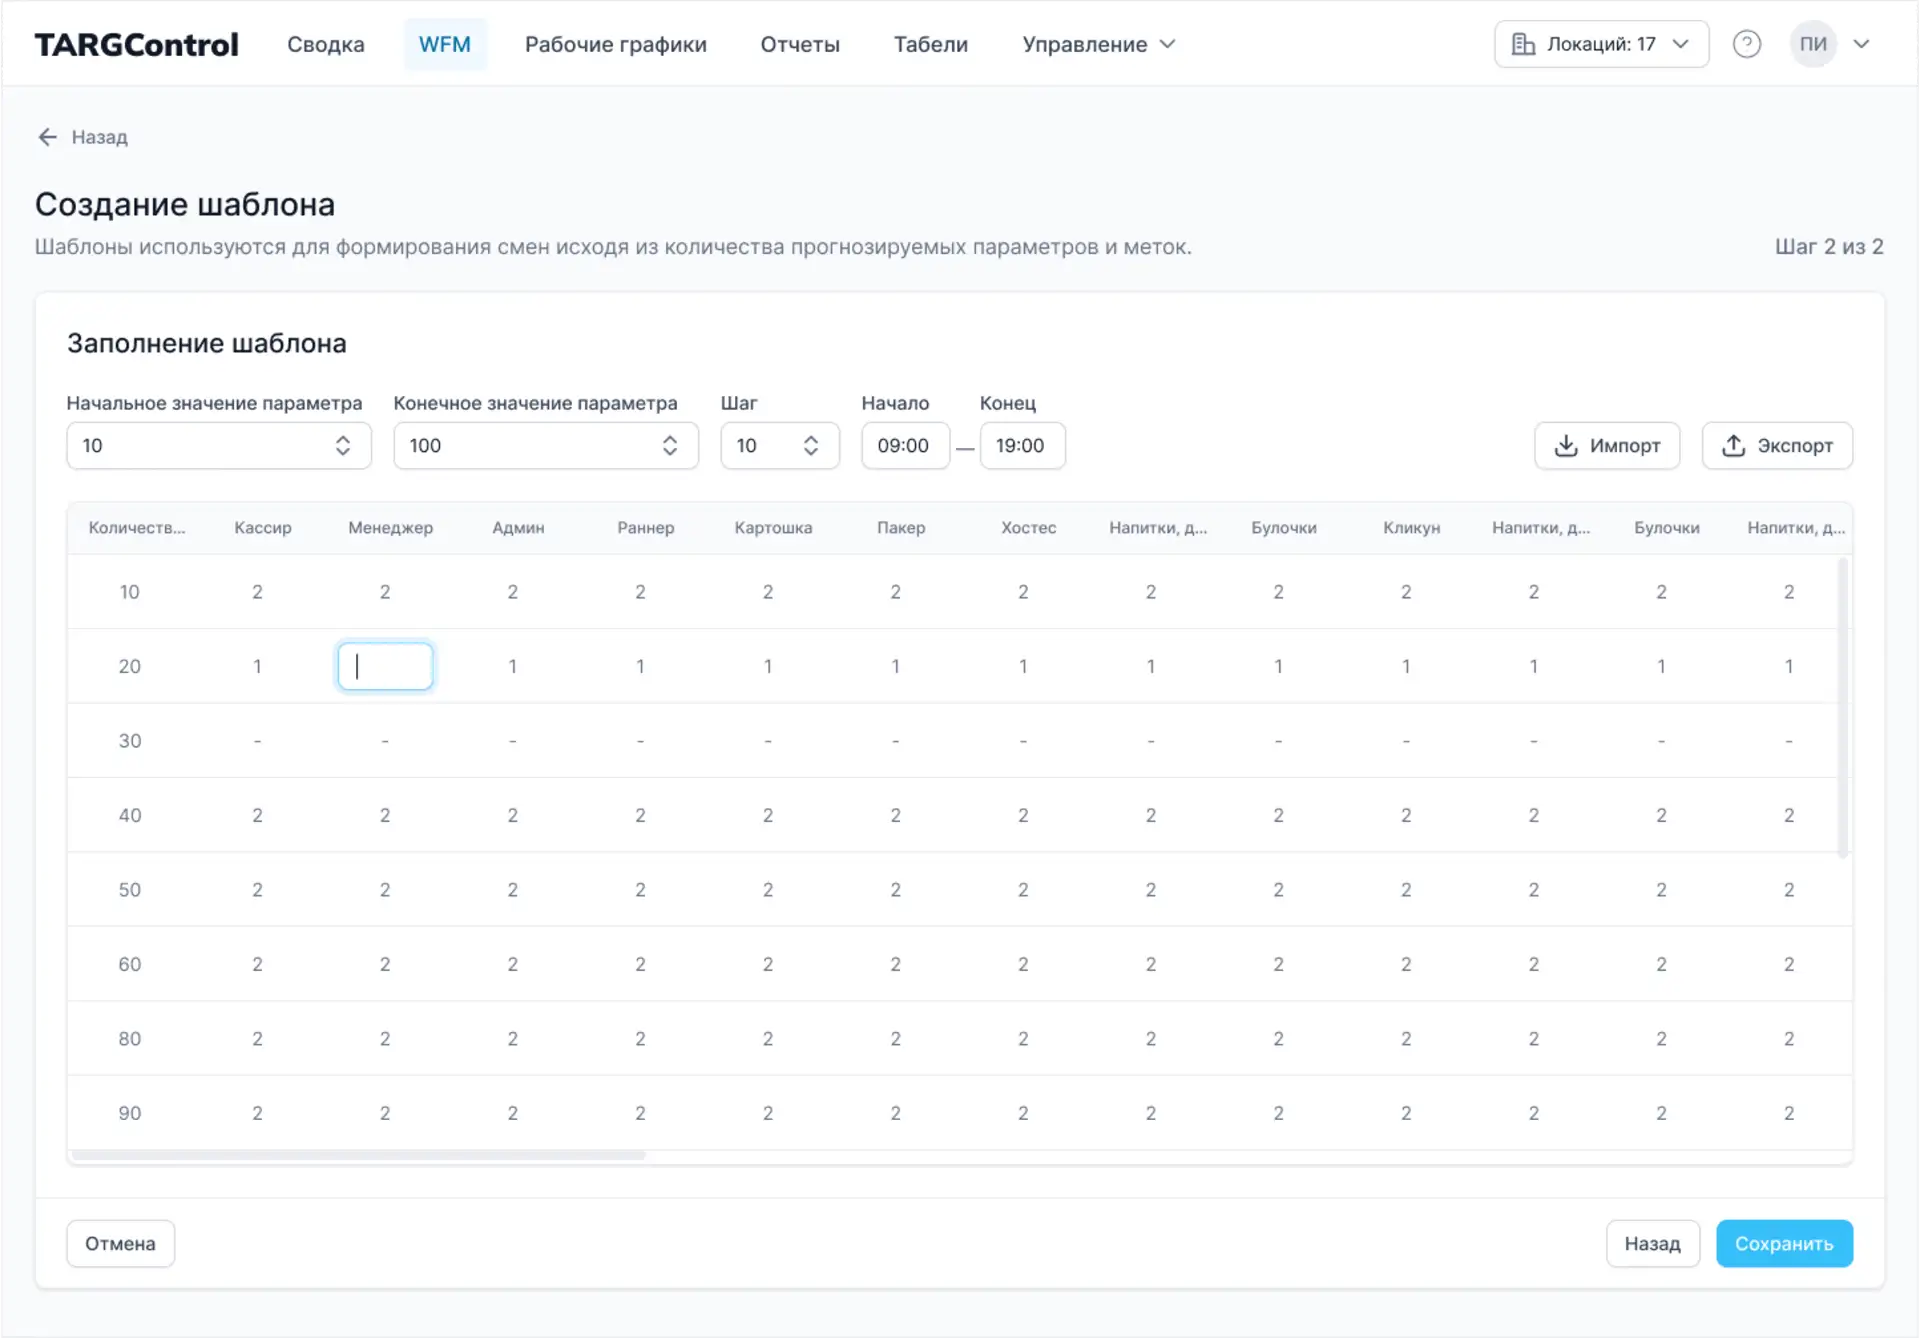Click the building icon in Локаций selector

coord(1523,44)
